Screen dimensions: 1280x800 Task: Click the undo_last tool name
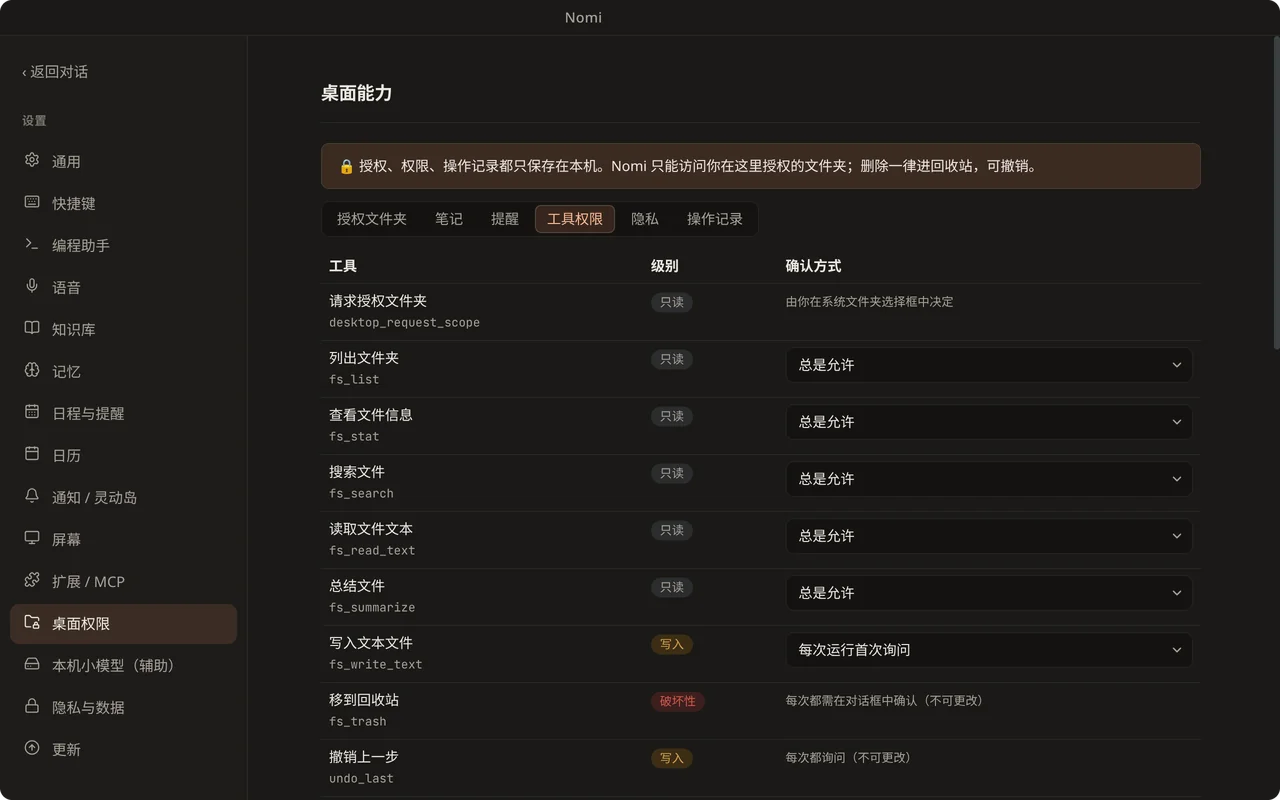click(x=361, y=778)
